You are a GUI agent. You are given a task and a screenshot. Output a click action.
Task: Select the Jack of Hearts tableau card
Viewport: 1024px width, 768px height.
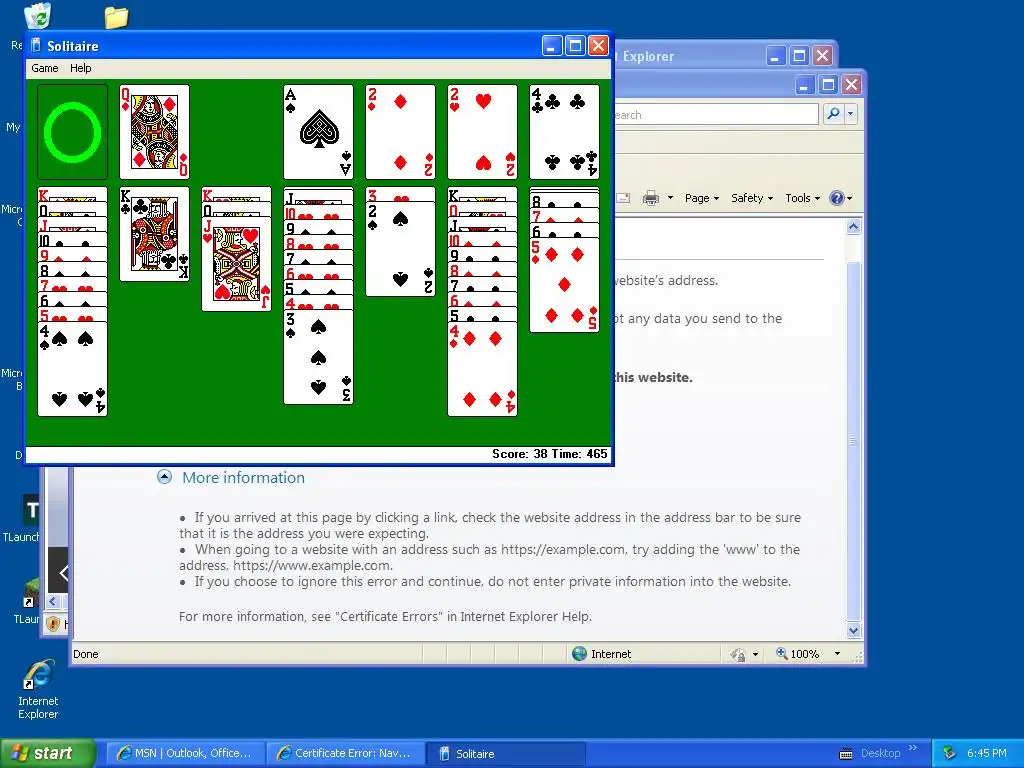coord(236,264)
